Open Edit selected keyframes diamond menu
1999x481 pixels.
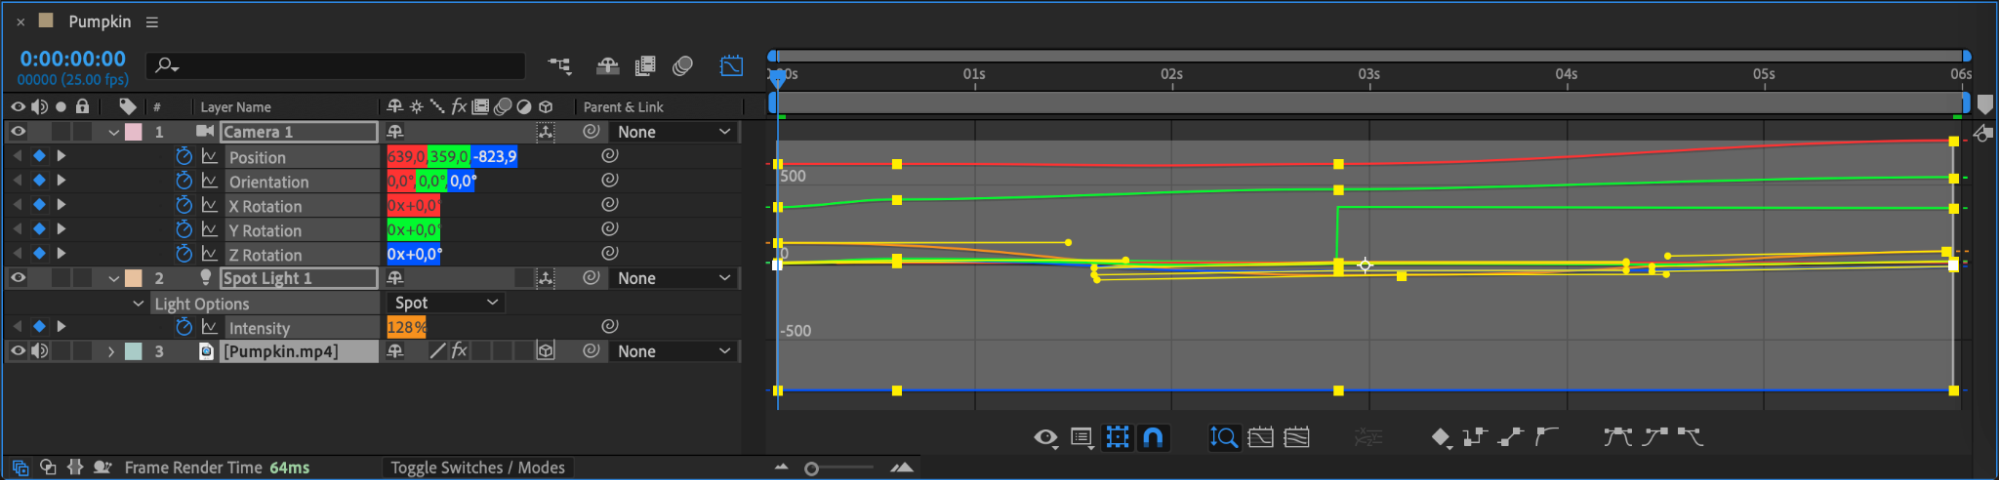pyautogui.click(x=1441, y=437)
